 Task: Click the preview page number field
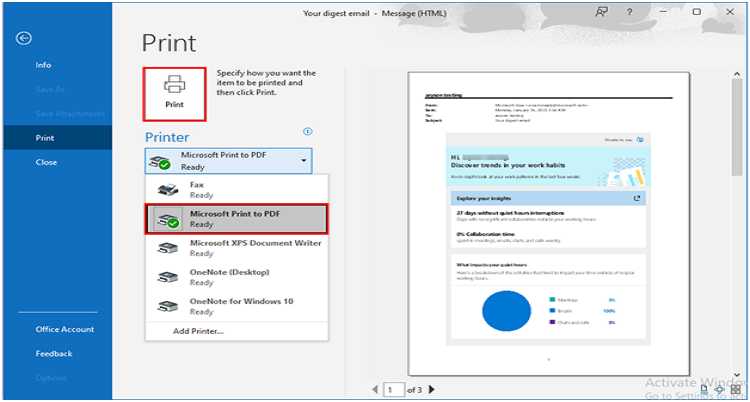[x=394, y=390]
